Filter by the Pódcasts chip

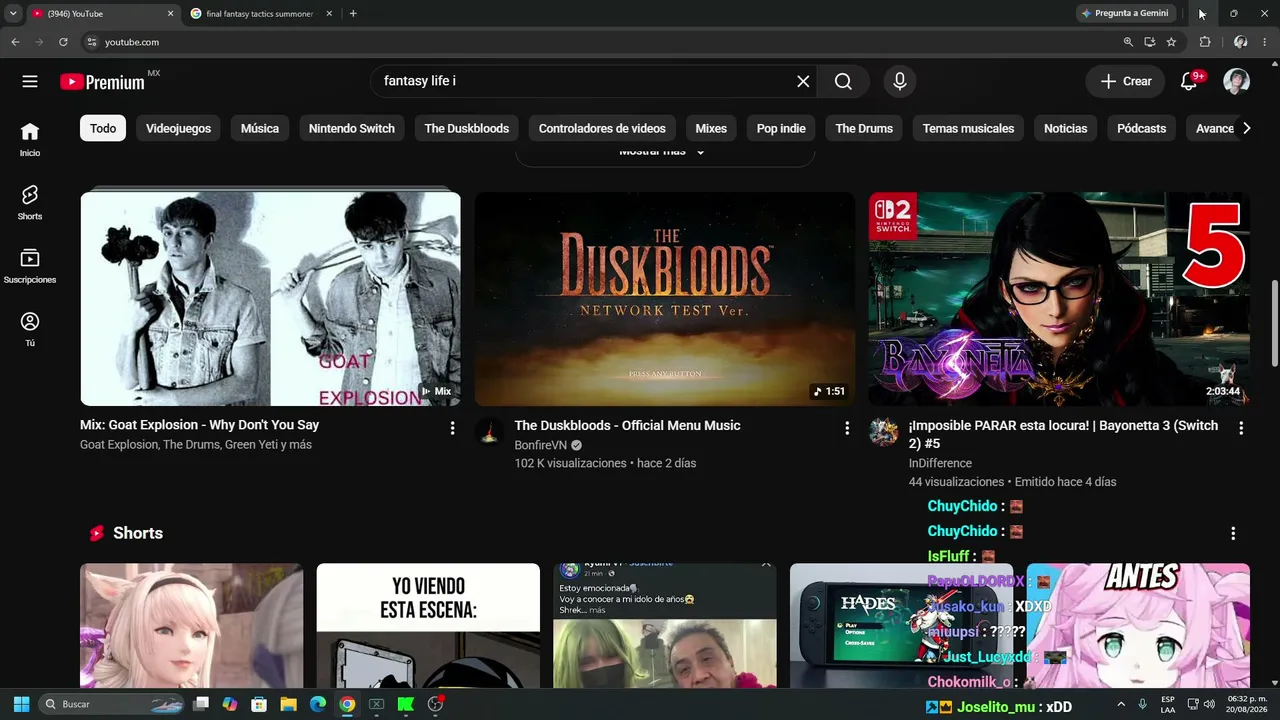1142,128
